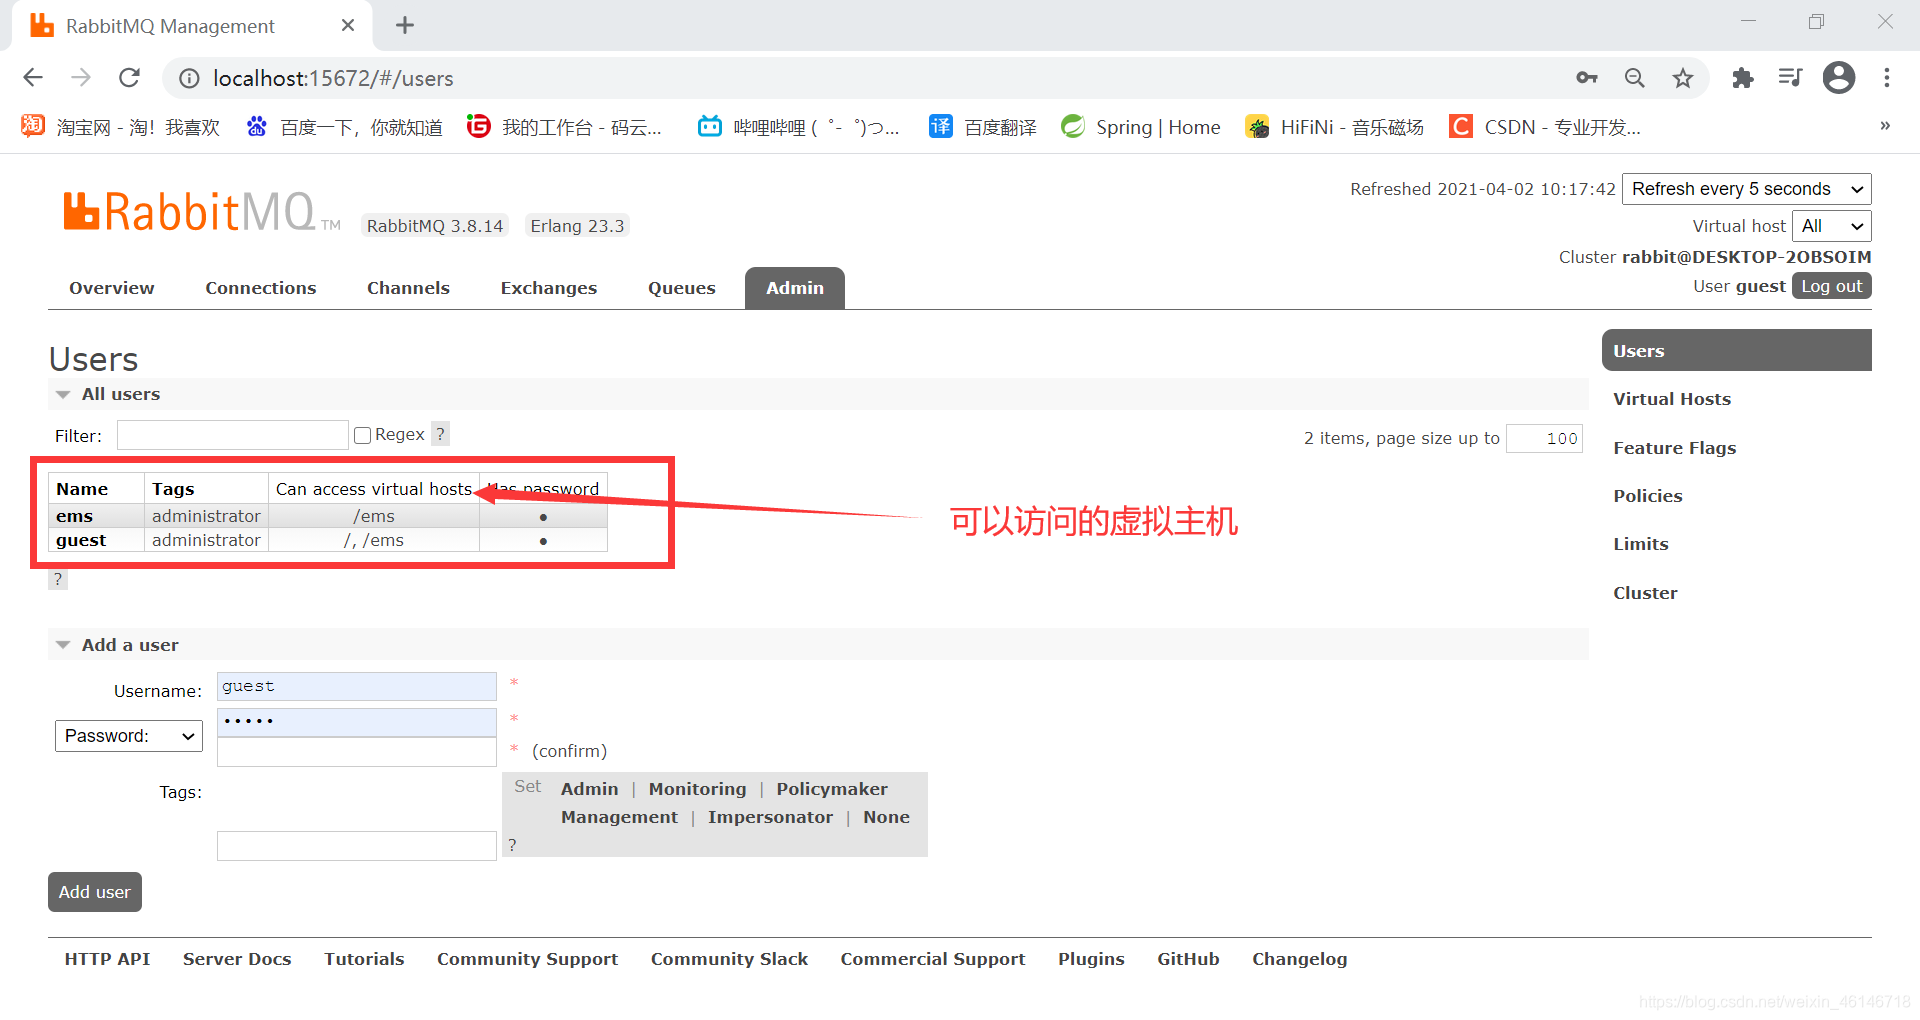Image resolution: width=1920 pixels, height=1020 pixels.
Task: View site information icon in address bar
Action: tap(188, 78)
